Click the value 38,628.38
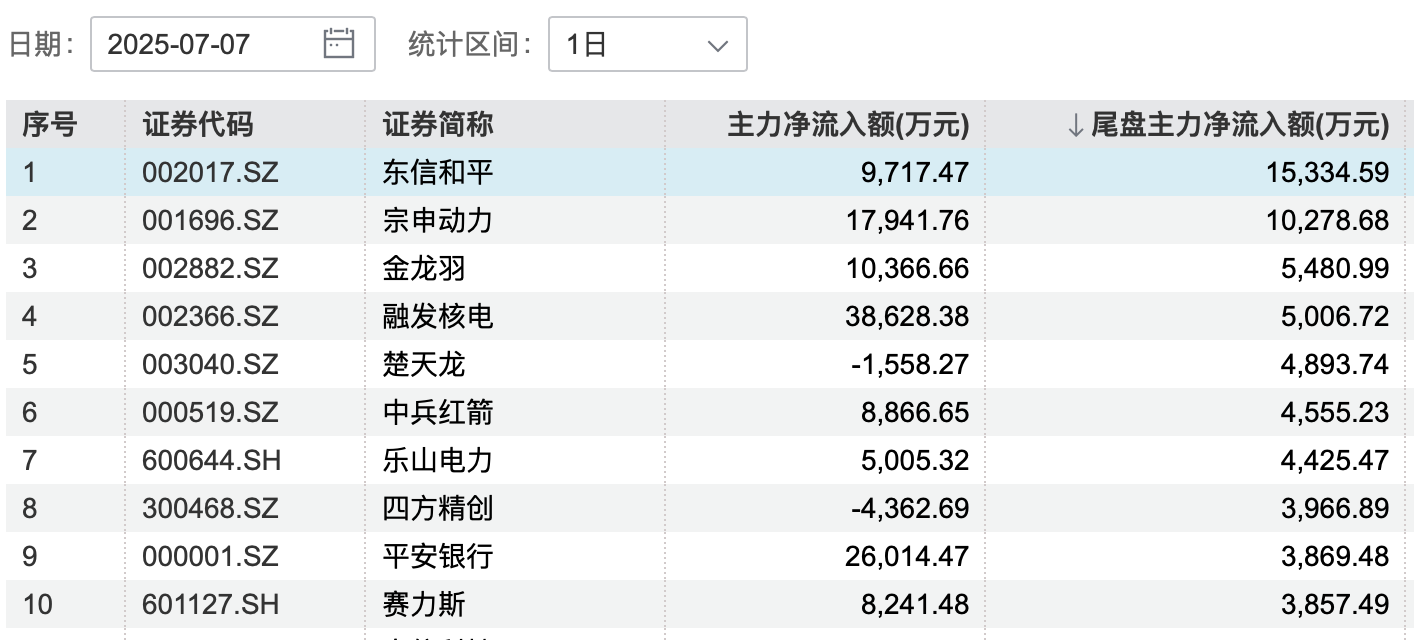 (x=907, y=317)
